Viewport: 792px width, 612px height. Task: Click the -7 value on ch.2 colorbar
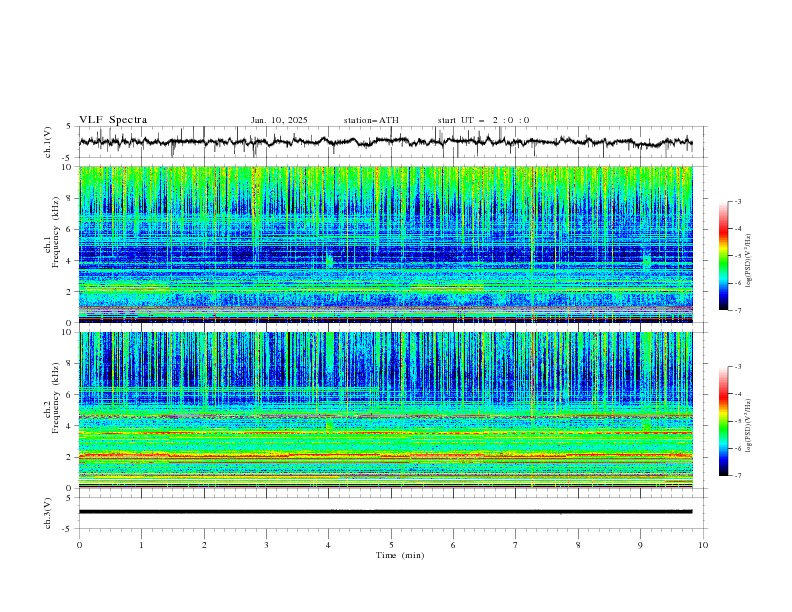point(737,475)
